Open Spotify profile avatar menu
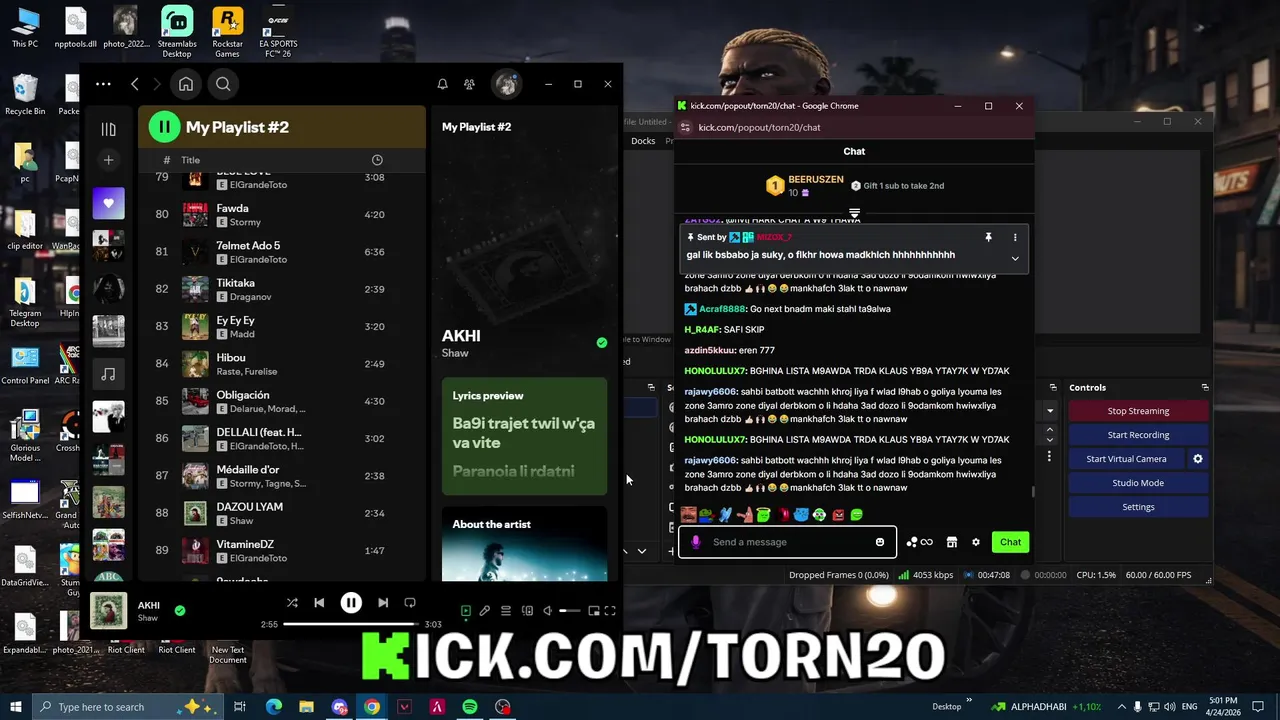 (x=506, y=84)
